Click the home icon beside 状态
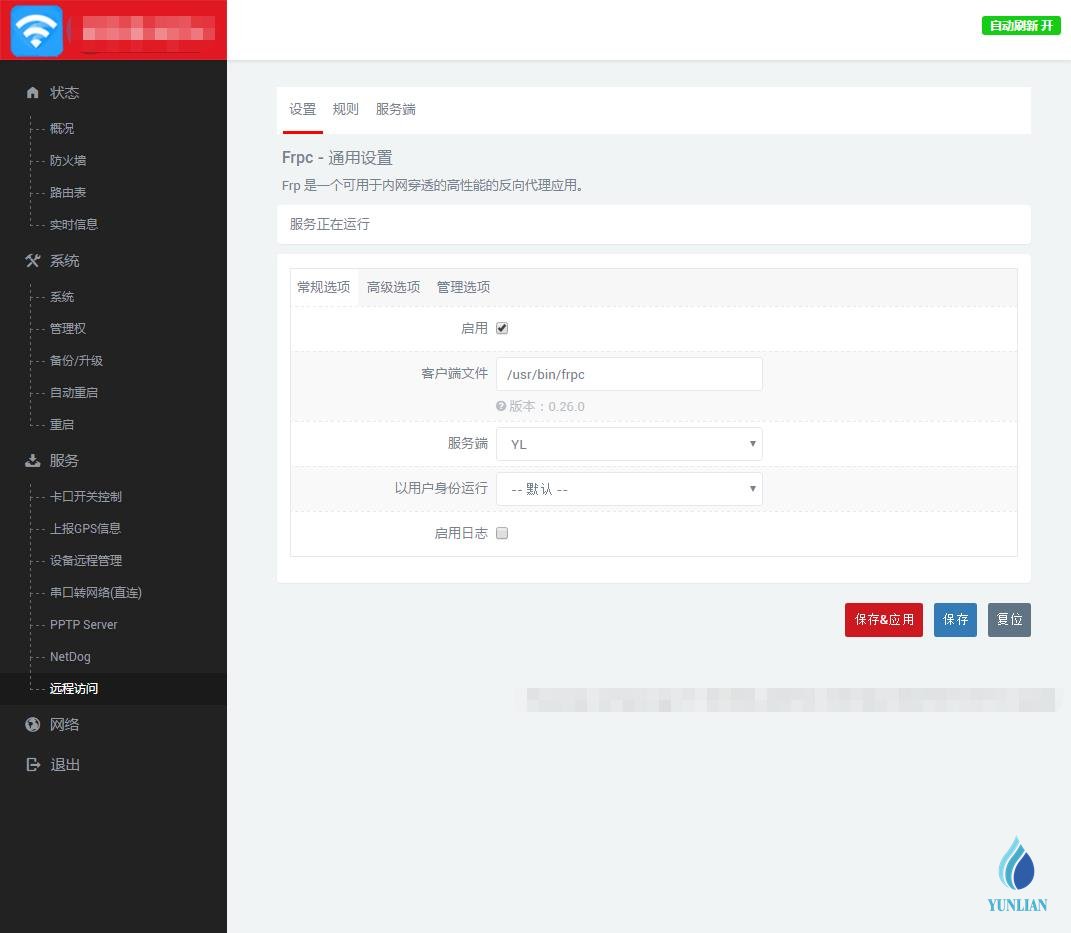 [33, 93]
